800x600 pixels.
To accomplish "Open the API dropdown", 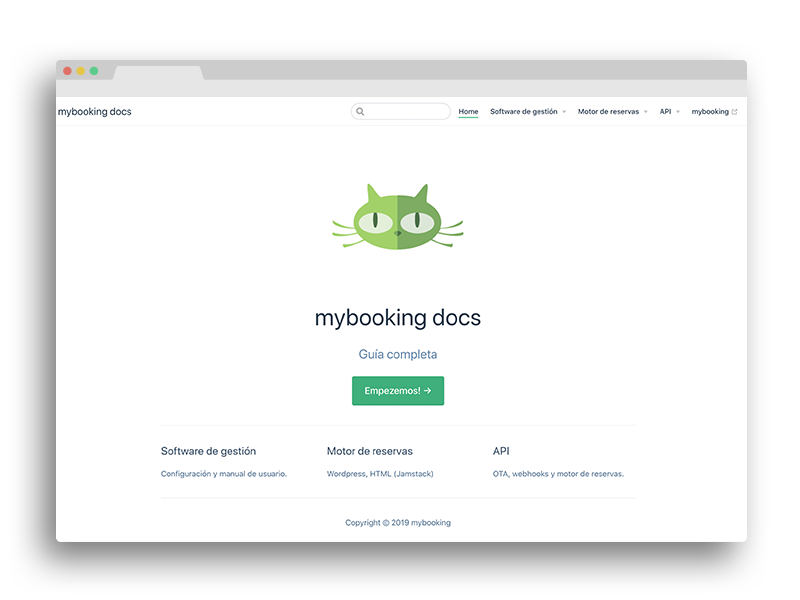I will click(x=665, y=111).
